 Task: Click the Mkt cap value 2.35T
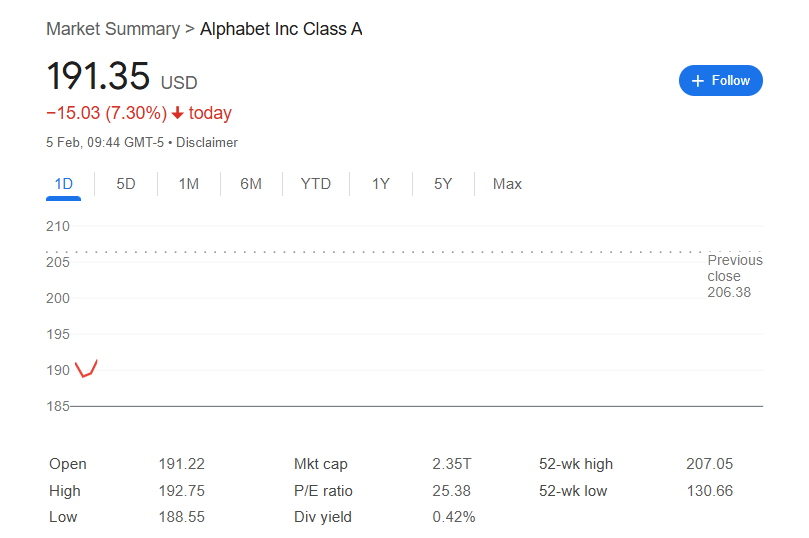451,464
